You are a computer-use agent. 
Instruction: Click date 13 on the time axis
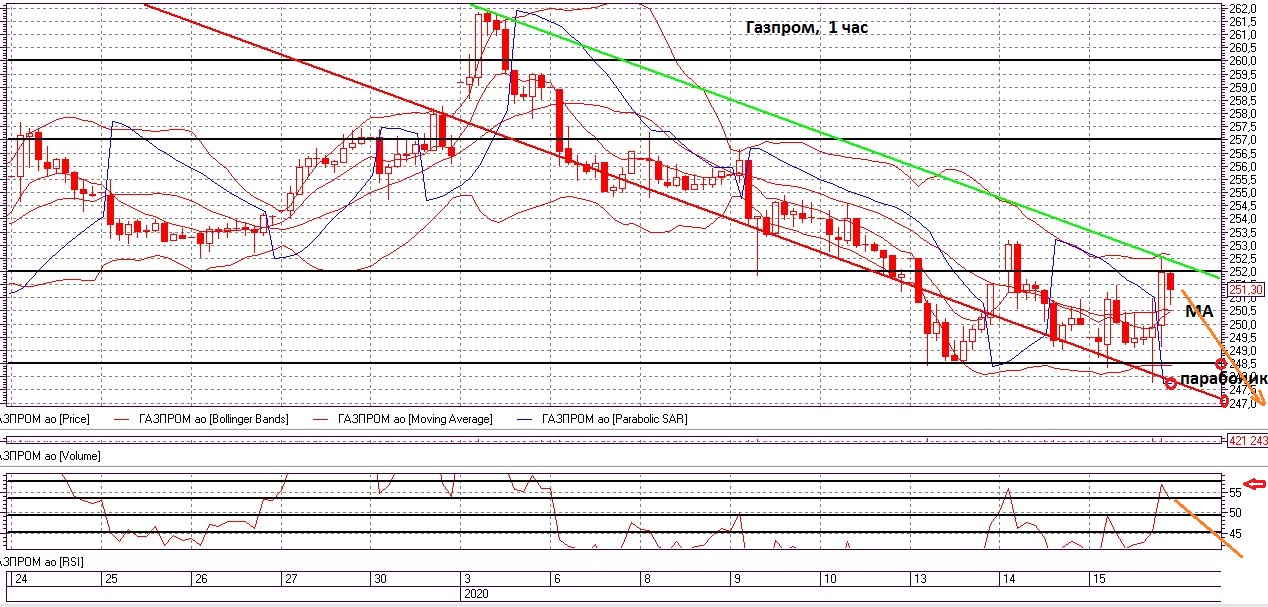point(920,580)
